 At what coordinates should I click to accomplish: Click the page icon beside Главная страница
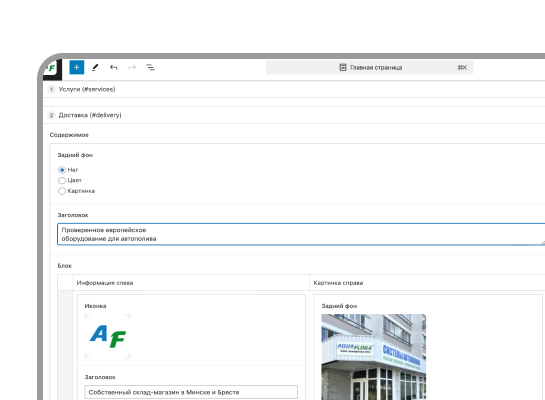(343, 67)
